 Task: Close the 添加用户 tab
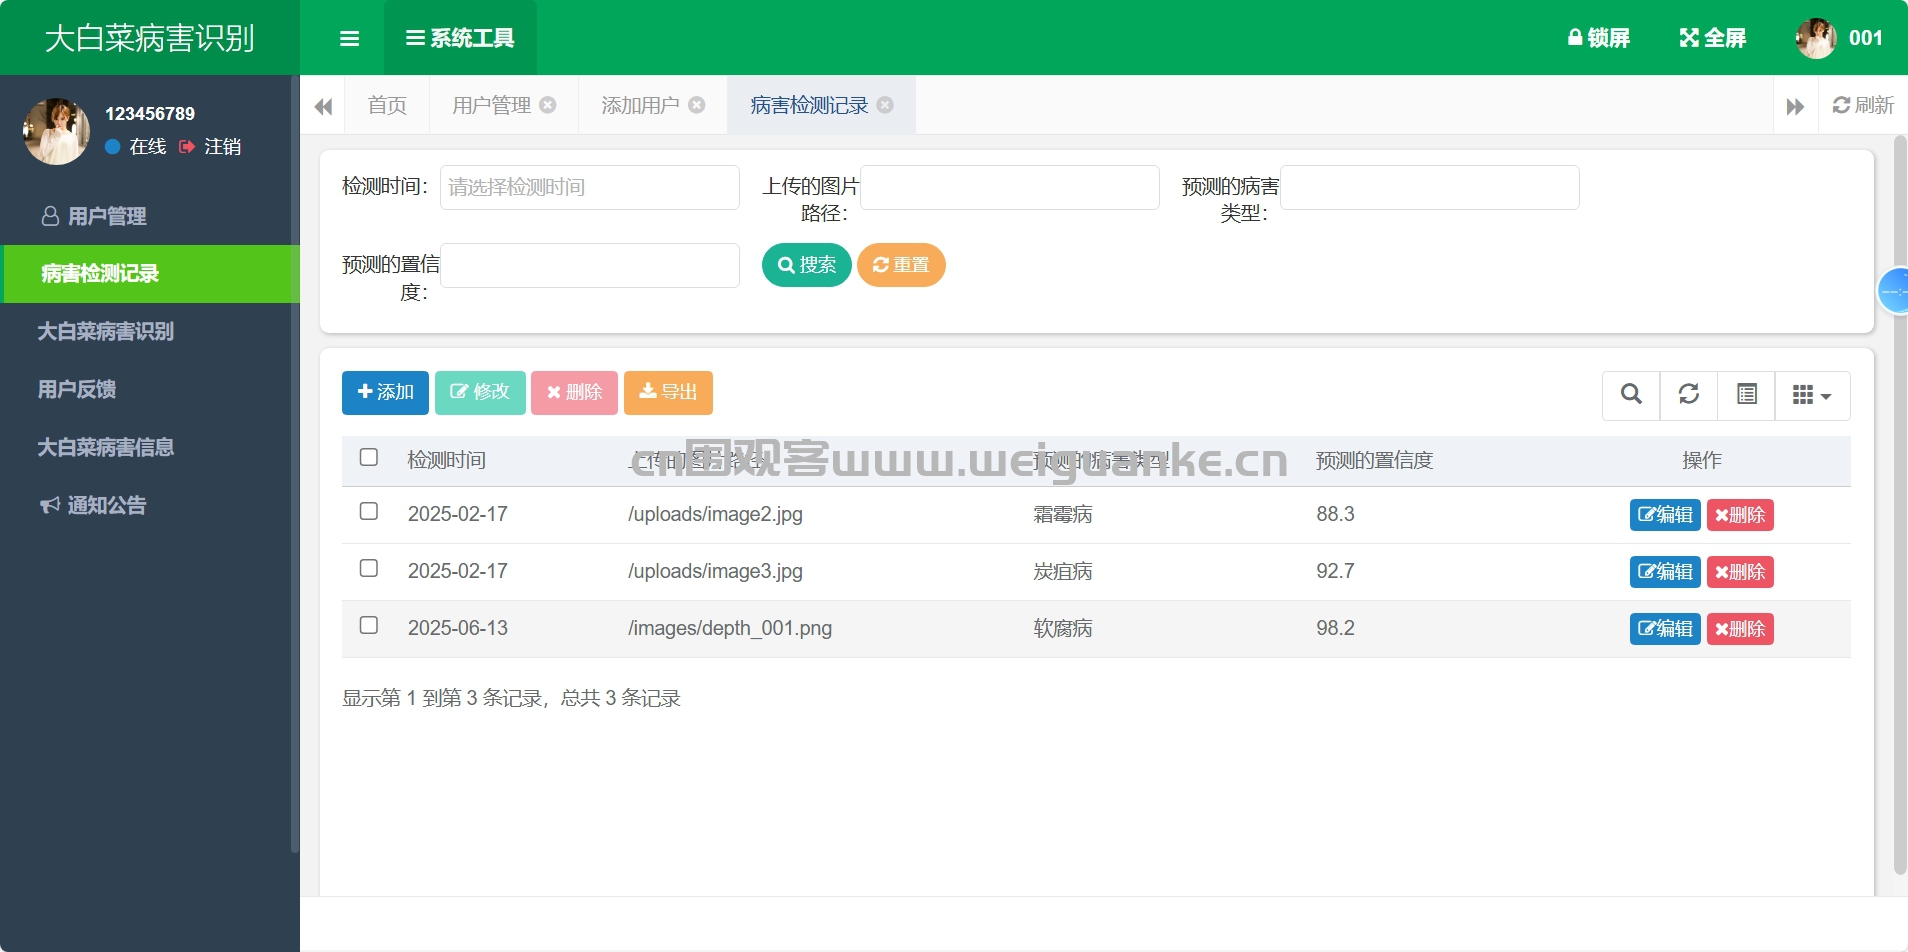pos(697,104)
